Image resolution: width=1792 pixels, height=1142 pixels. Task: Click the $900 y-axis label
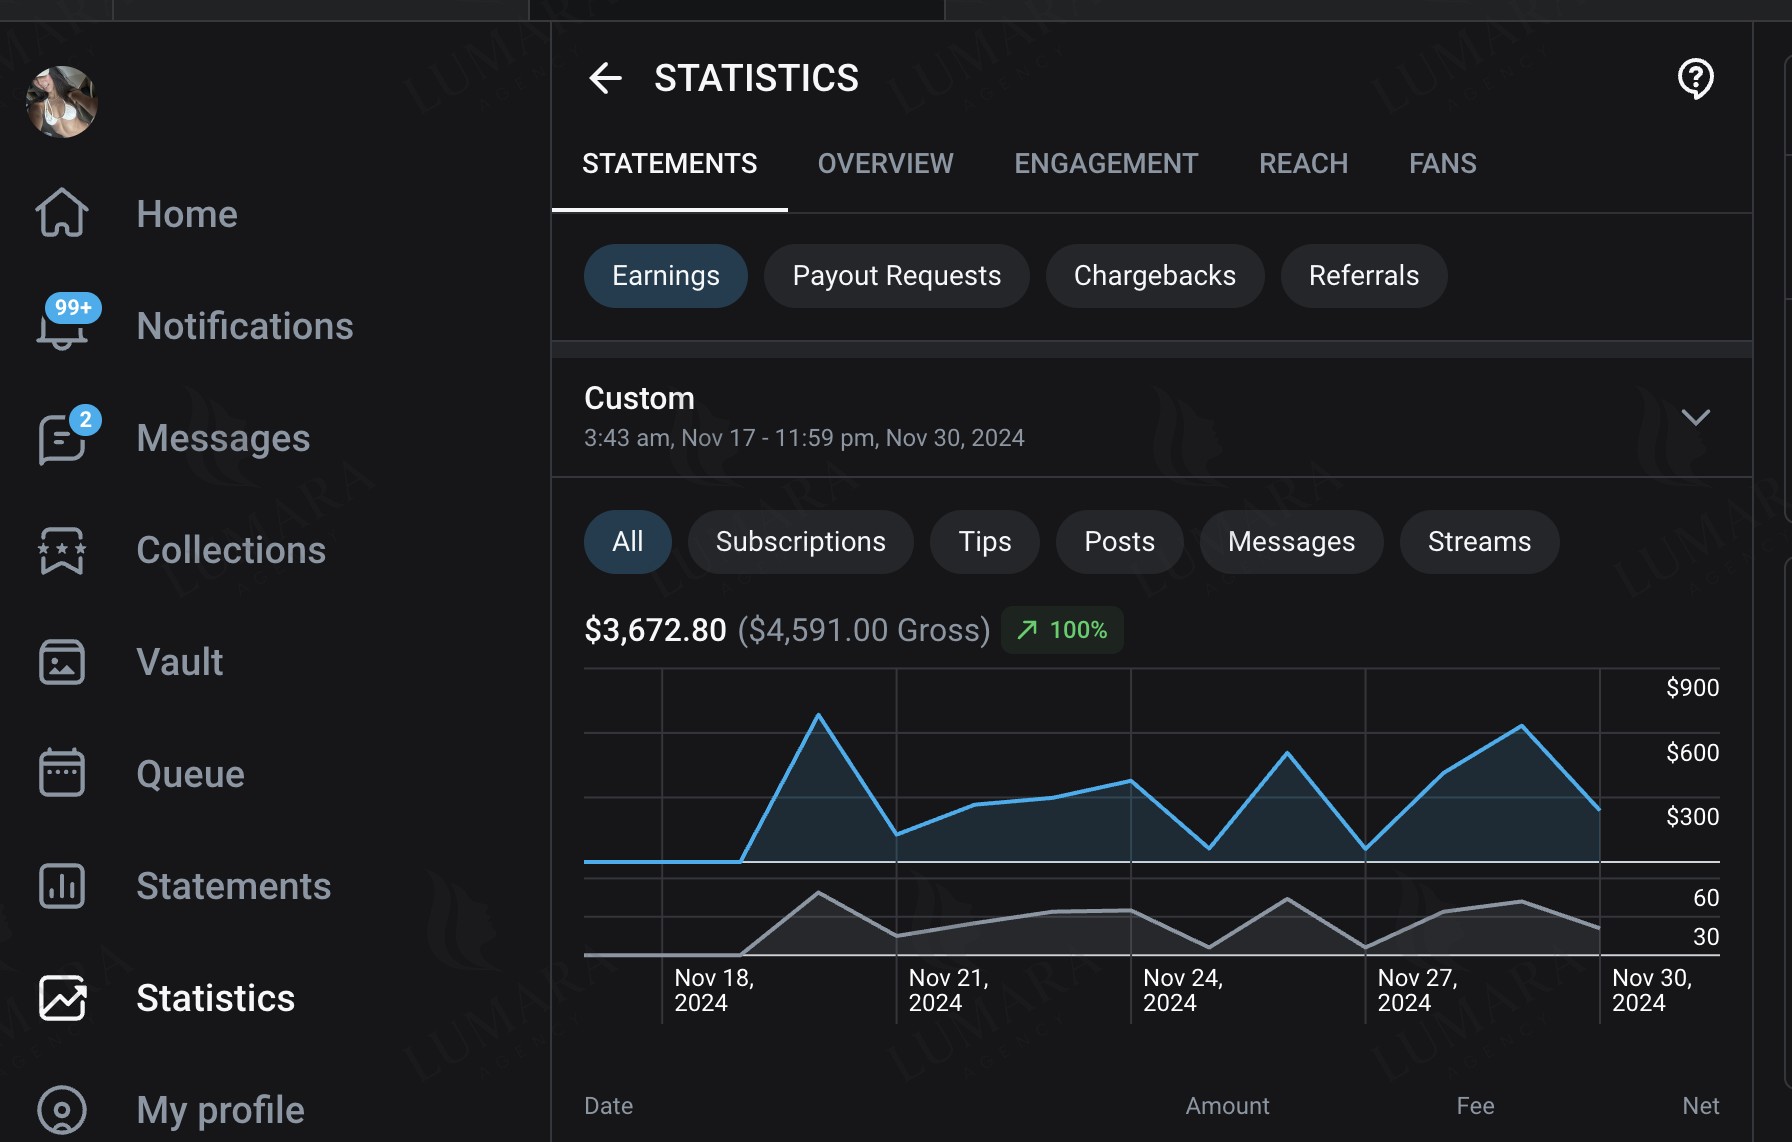click(x=1692, y=688)
